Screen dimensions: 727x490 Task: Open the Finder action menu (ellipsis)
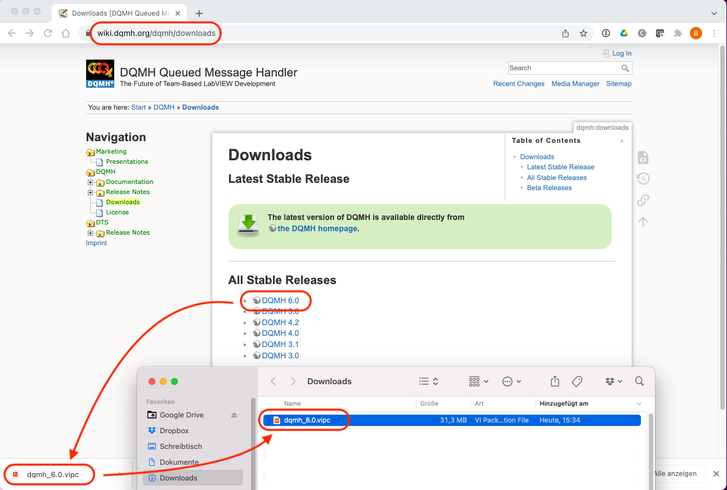pyautogui.click(x=512, y=382)
